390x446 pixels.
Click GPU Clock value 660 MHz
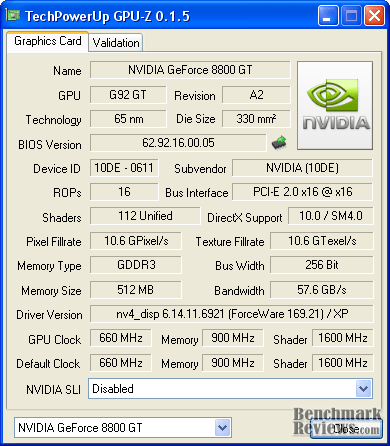tap(121, 338)
